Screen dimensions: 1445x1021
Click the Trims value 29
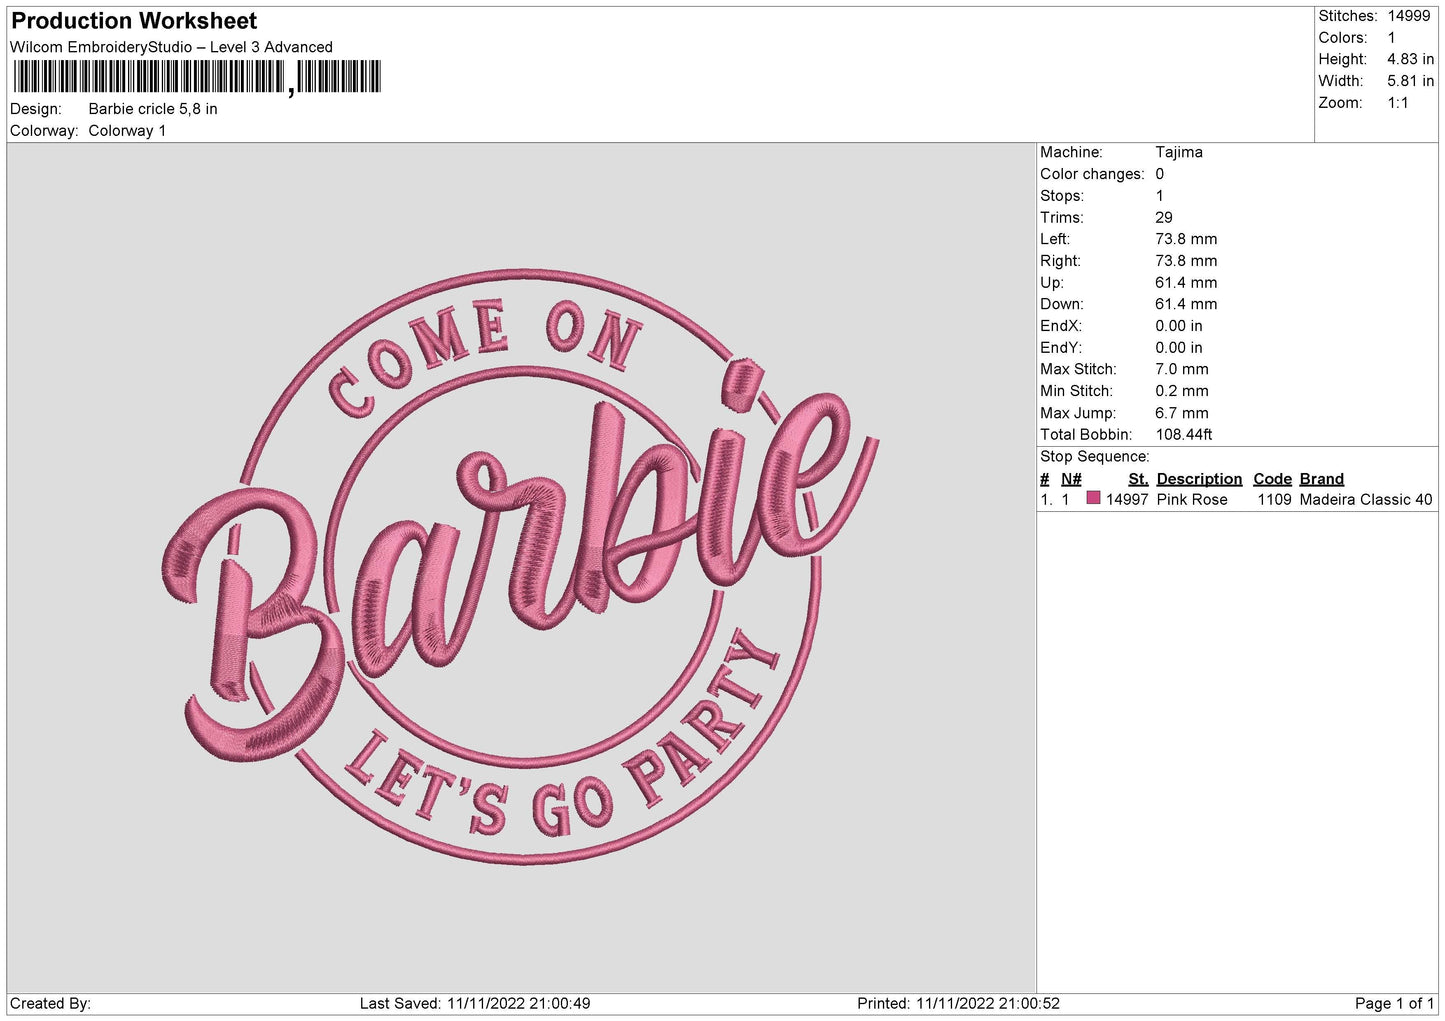1164,217
